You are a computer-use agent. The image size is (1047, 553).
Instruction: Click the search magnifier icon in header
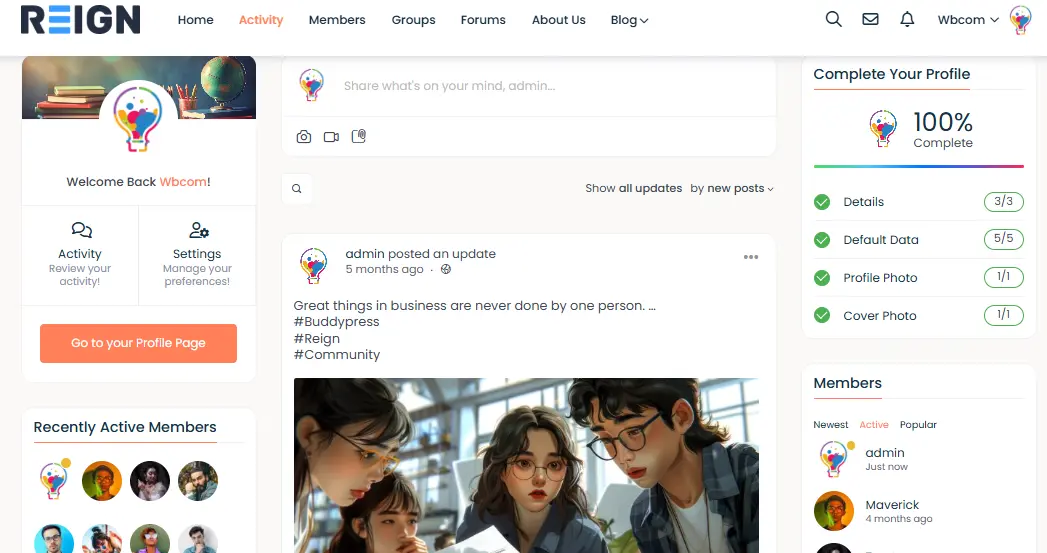click(x=833, y=19)
